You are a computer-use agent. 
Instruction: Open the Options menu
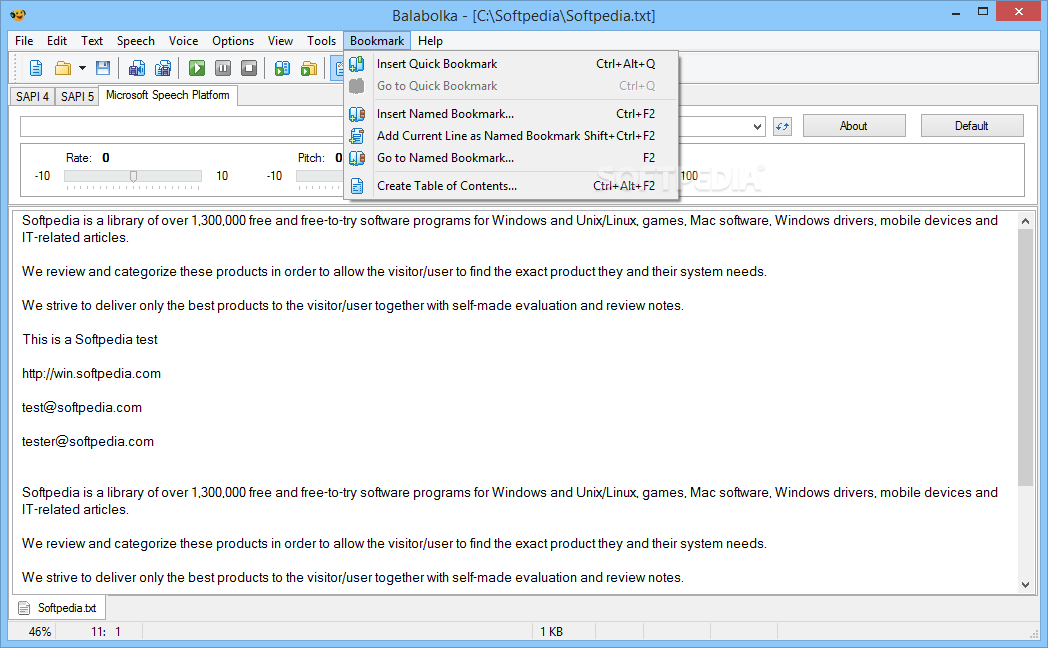233,41
